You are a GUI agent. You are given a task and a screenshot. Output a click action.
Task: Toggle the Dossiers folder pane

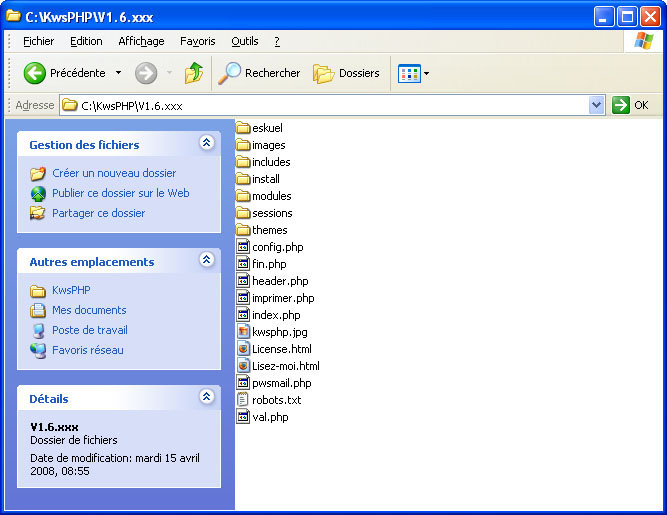pos(346,73)
